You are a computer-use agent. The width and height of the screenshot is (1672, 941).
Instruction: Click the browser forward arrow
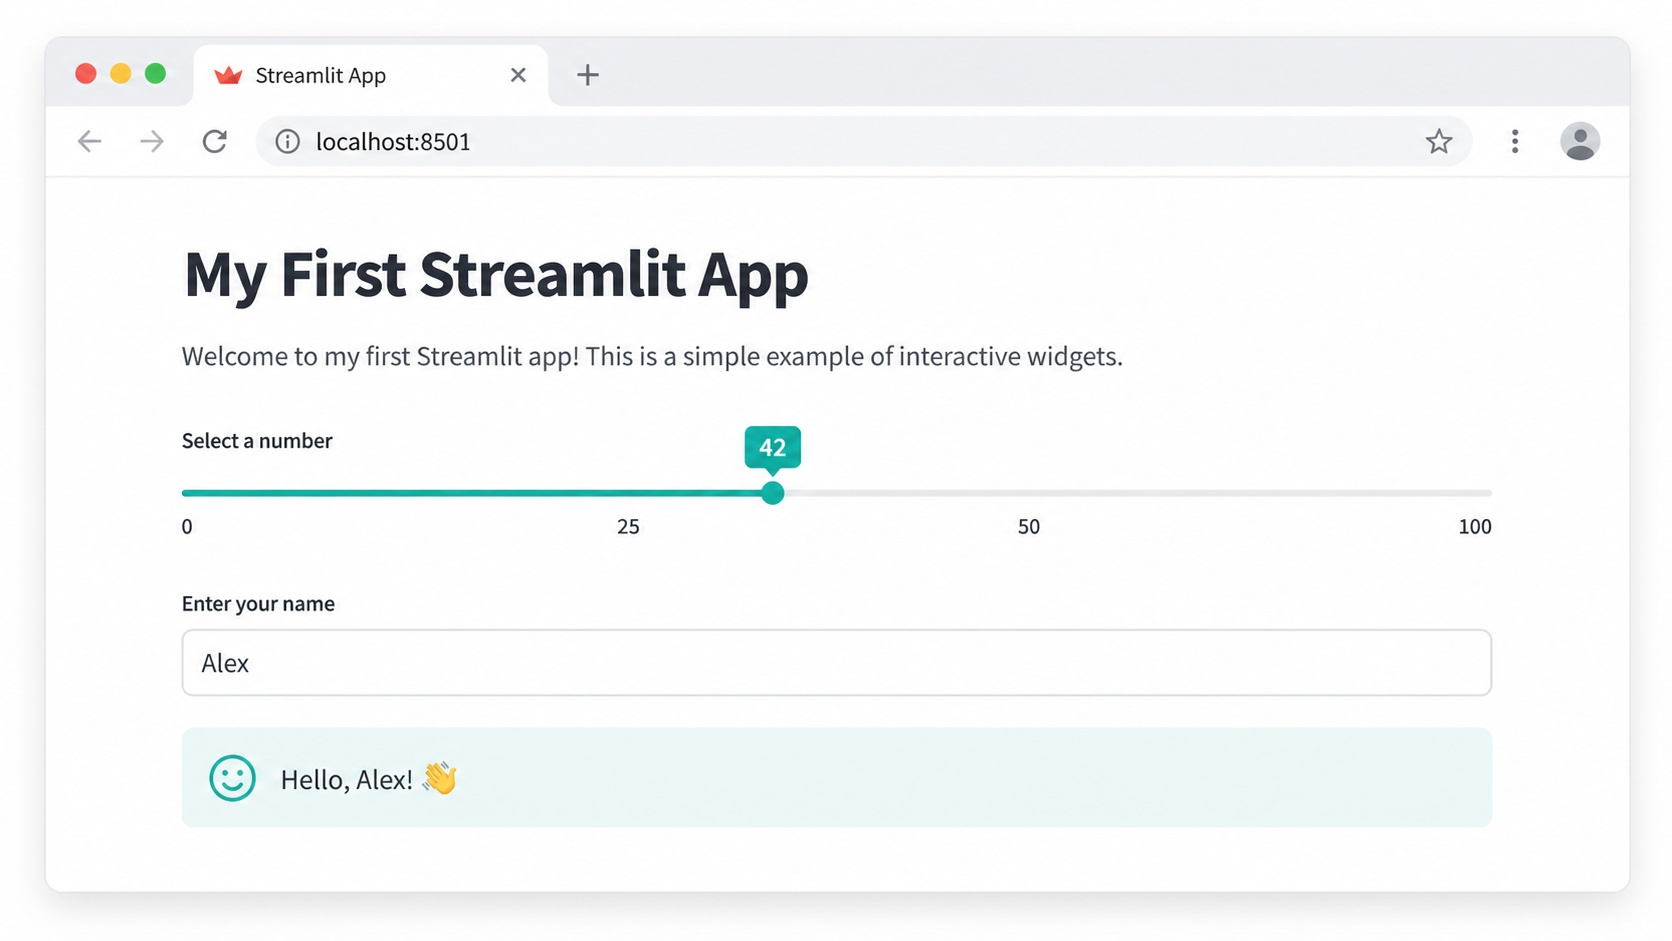pyautogui.click(x=152, y=141)
